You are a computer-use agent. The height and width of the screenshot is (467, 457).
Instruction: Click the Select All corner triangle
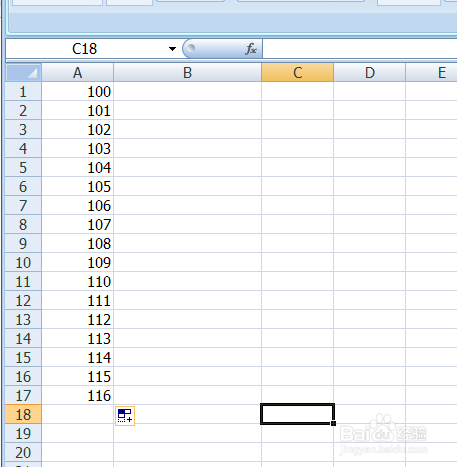[x=23, y=72]
